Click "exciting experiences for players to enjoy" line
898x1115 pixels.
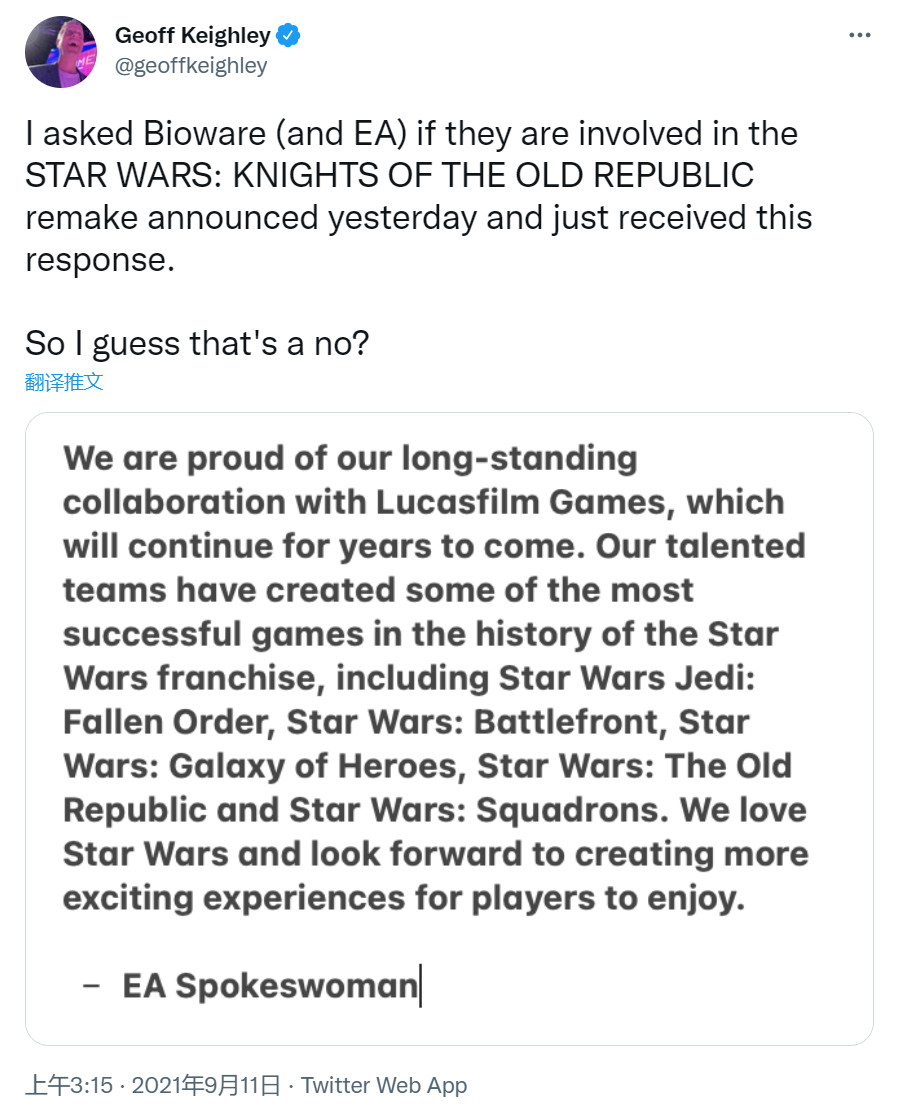pyautogui.click(x=404, y=898)
